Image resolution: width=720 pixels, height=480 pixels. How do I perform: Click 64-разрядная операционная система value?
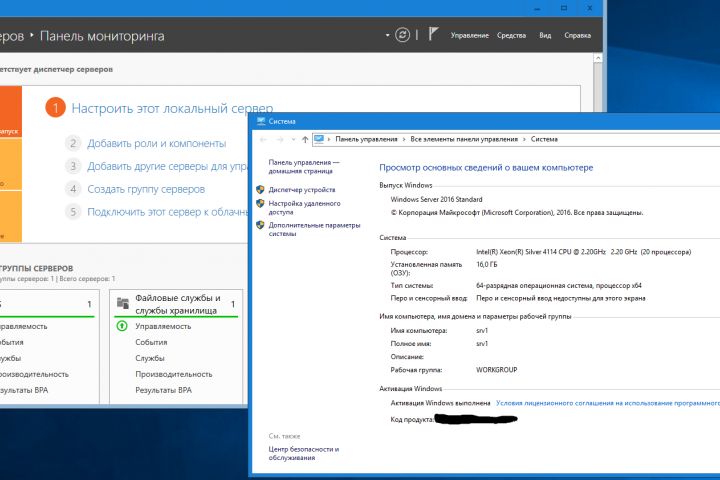[558, 286]
